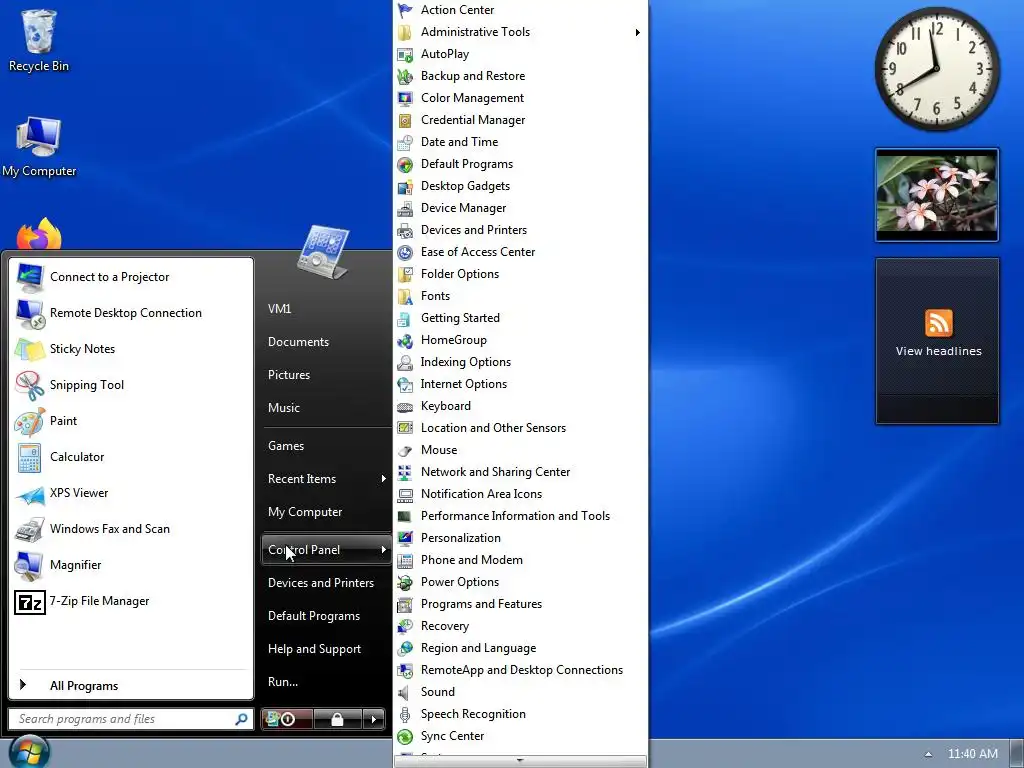The height and width of the screenshot is (768, 1024).
Task: Click the Credential Manager icon
Action: 405,121
